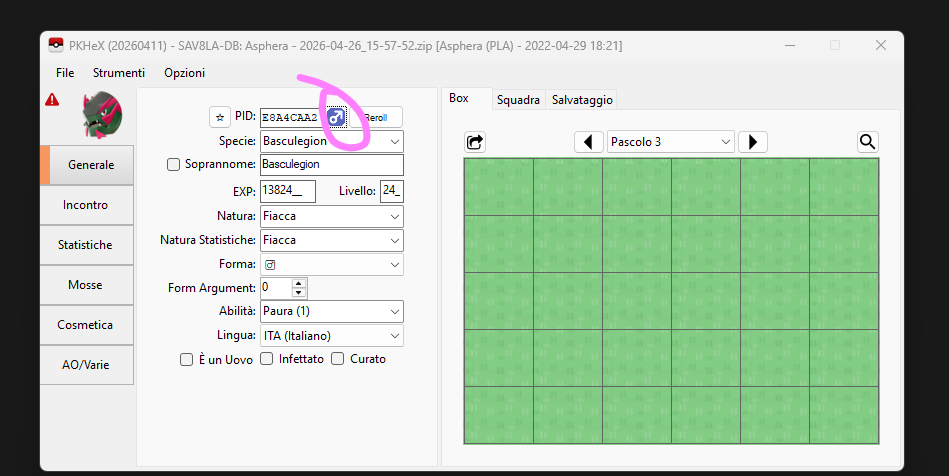The image size is (949, 476).
Task: Click the Basculegion sprite image
Action: (x=100, y=115)
